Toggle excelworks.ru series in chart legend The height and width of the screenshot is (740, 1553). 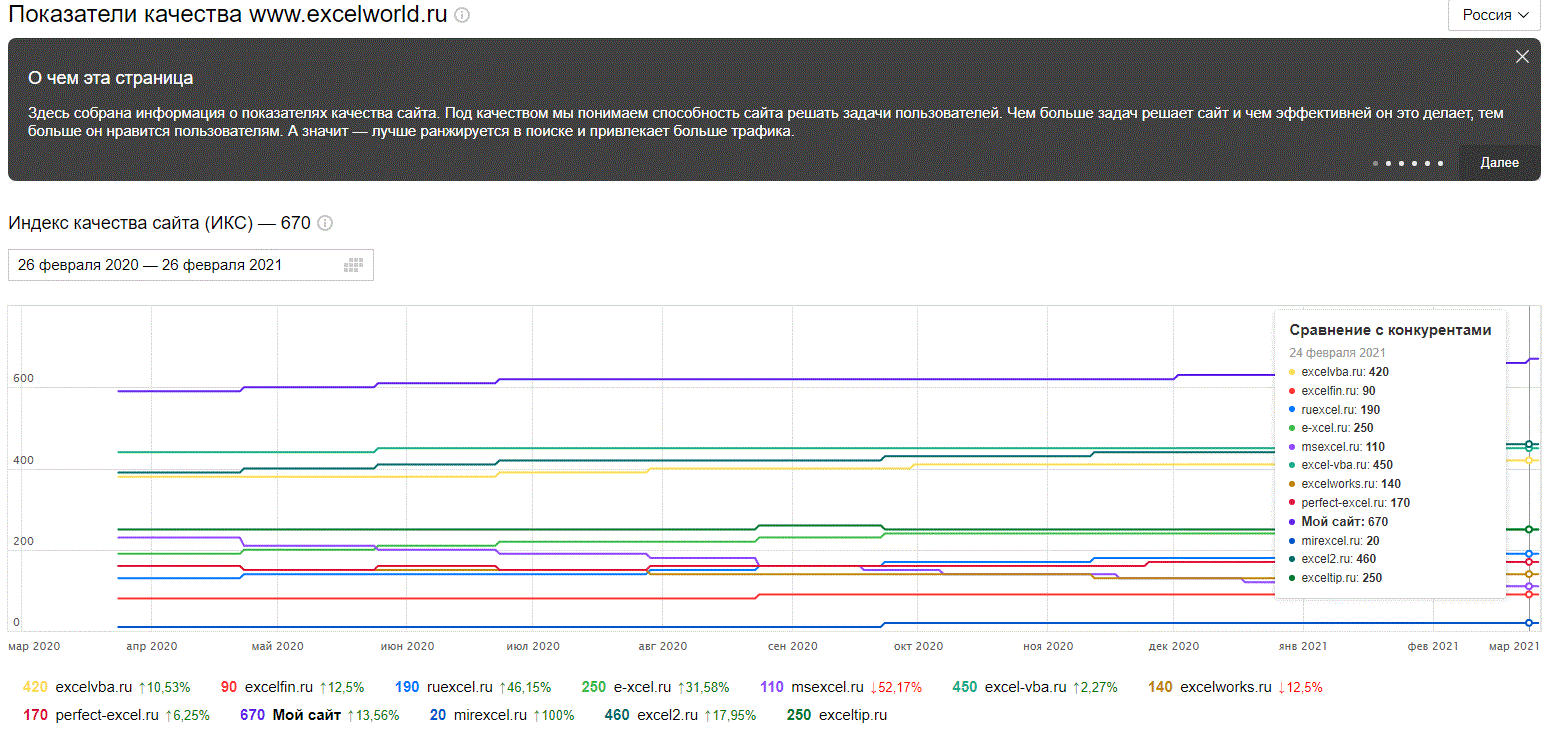(1235, 687)
